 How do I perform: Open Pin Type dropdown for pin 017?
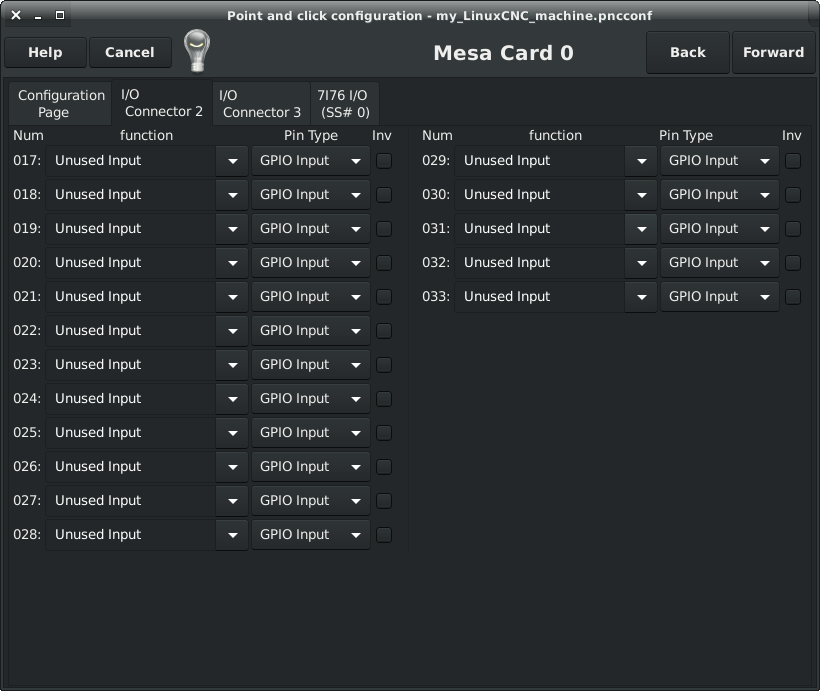click(311, 161)
